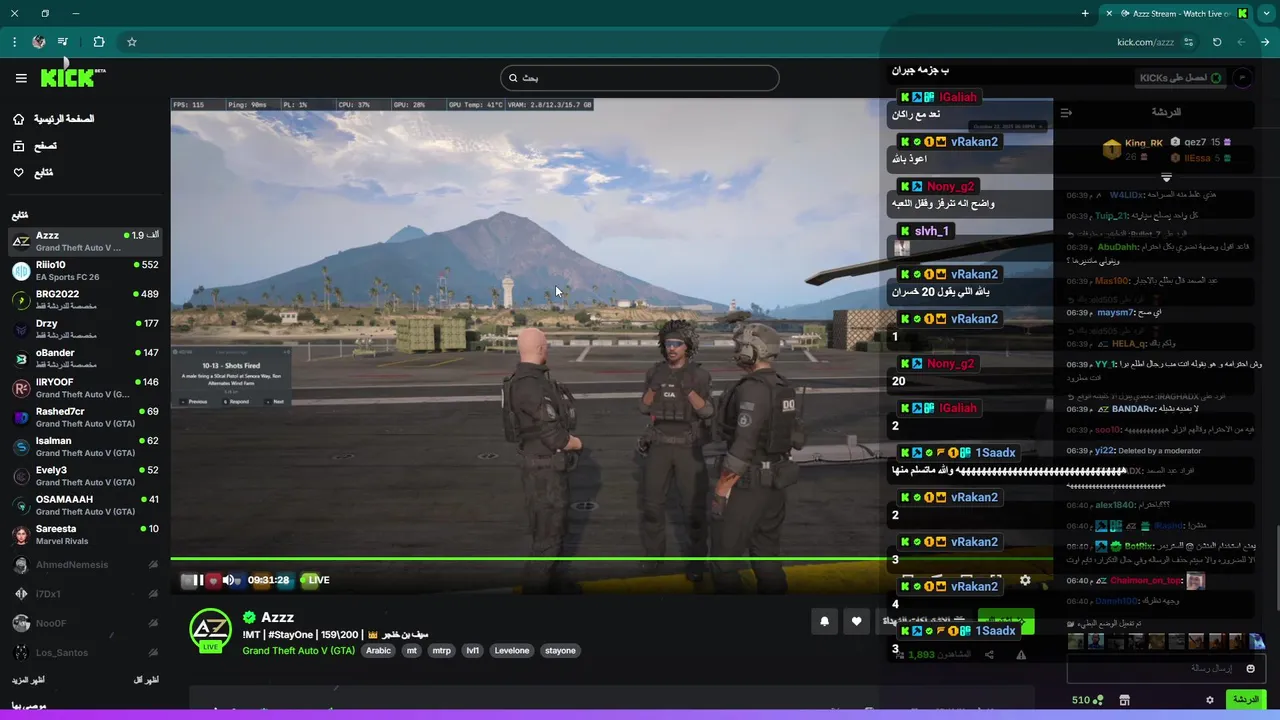
Task: Reload the page in the browser
Action: [1217, 42]
